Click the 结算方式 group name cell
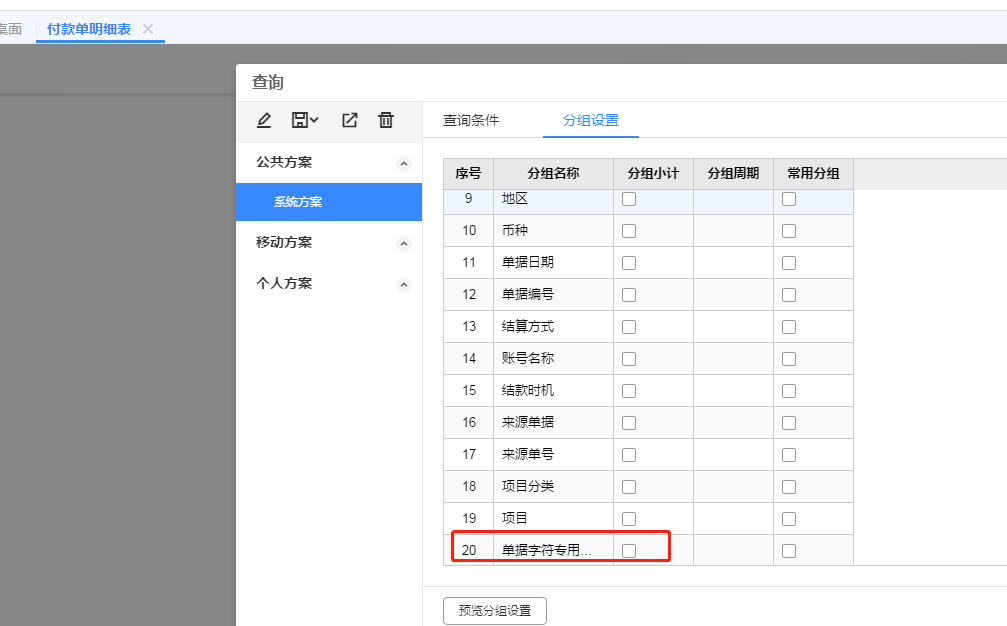This screenshot has width=1007, height=626. 554,327
